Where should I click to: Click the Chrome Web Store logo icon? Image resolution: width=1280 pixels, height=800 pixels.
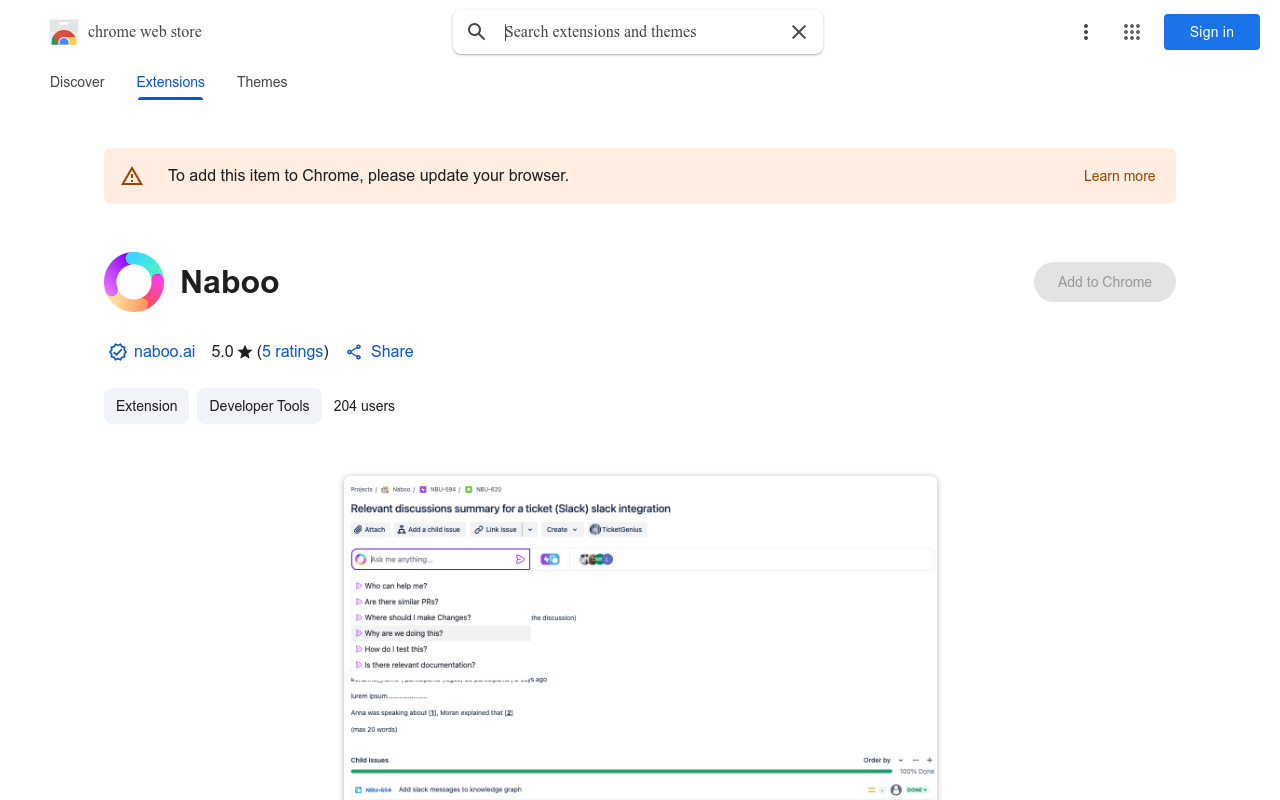click(64, 32)
